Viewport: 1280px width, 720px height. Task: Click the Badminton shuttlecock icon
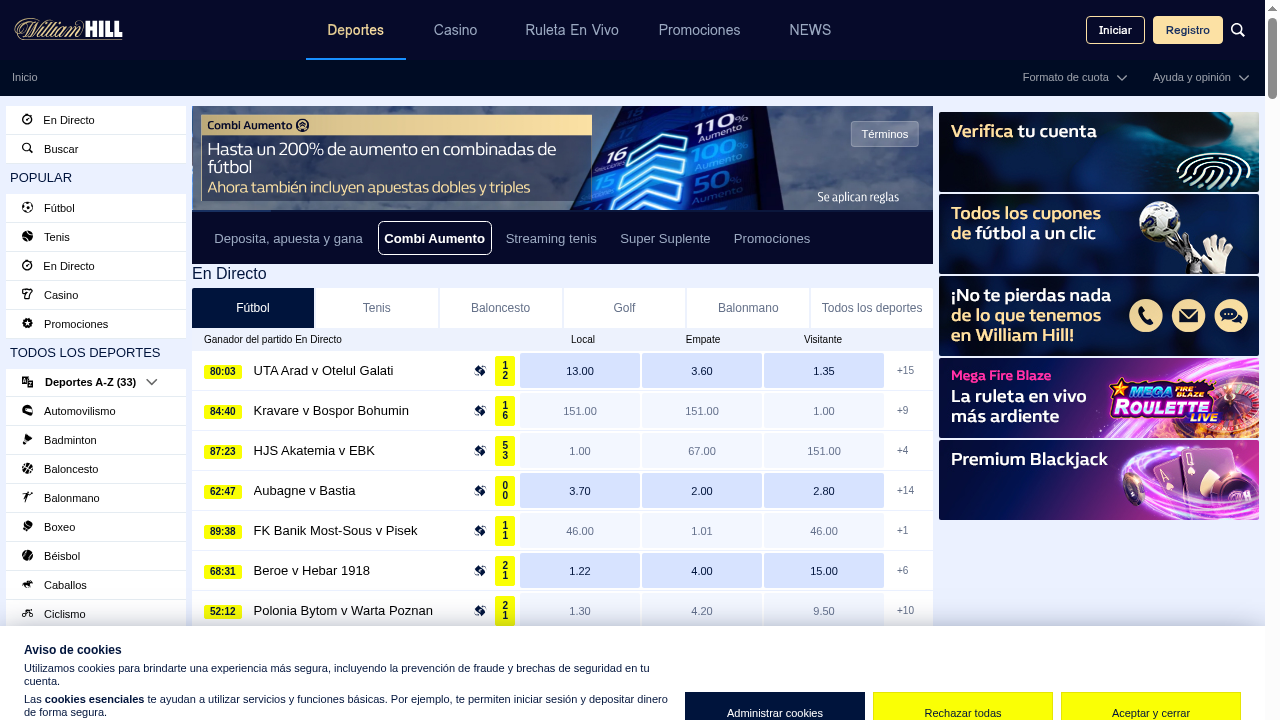tap(27, 440)
